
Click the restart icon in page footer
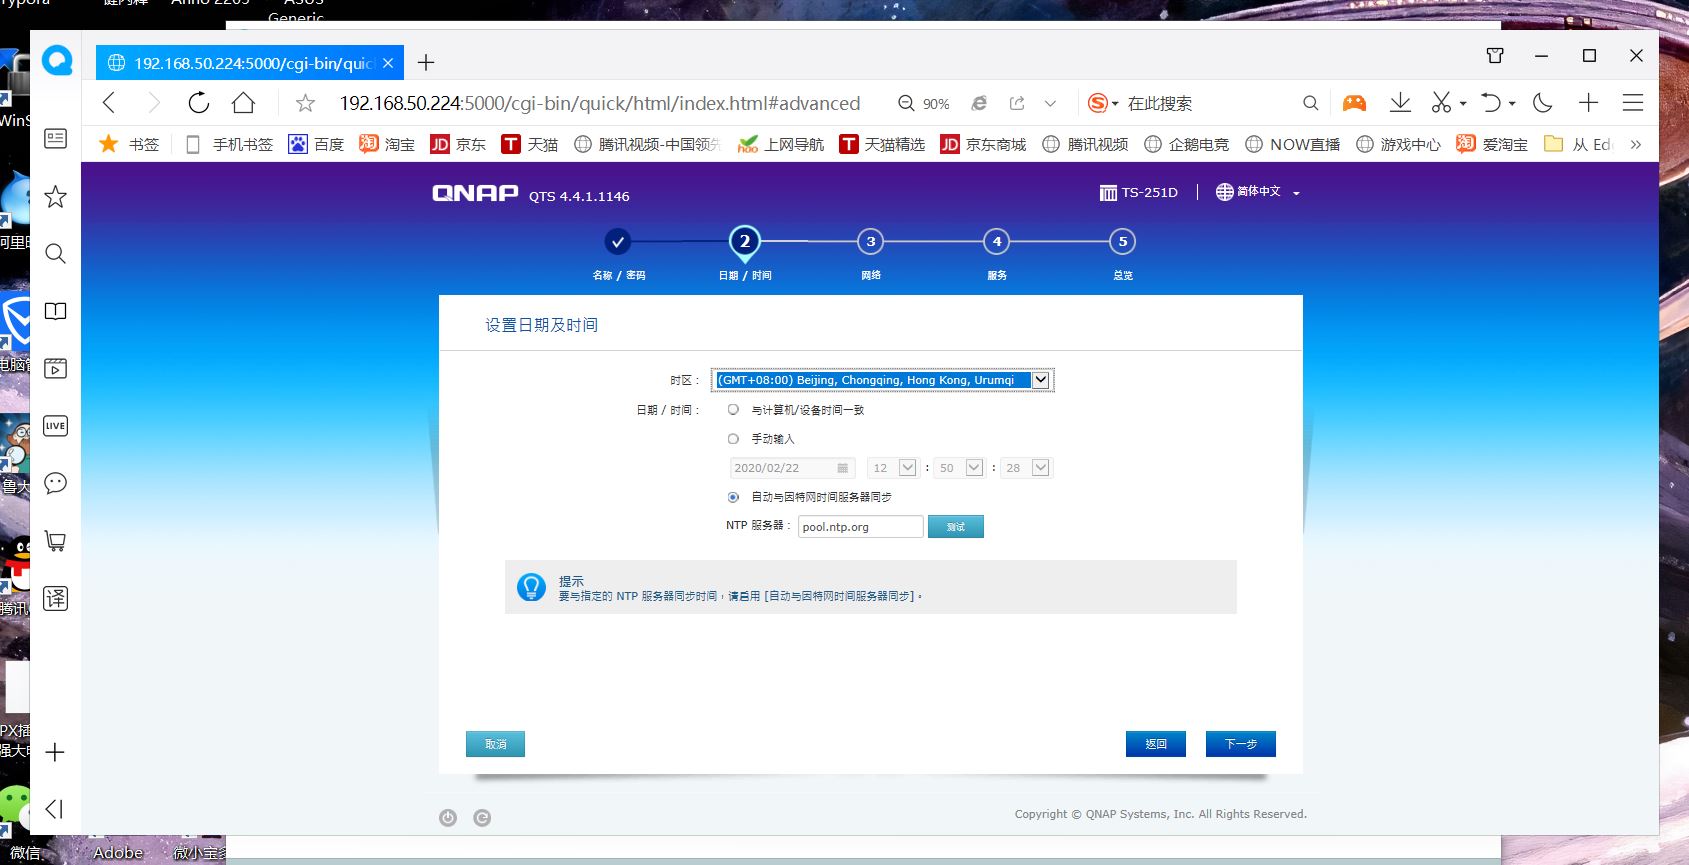482,818
